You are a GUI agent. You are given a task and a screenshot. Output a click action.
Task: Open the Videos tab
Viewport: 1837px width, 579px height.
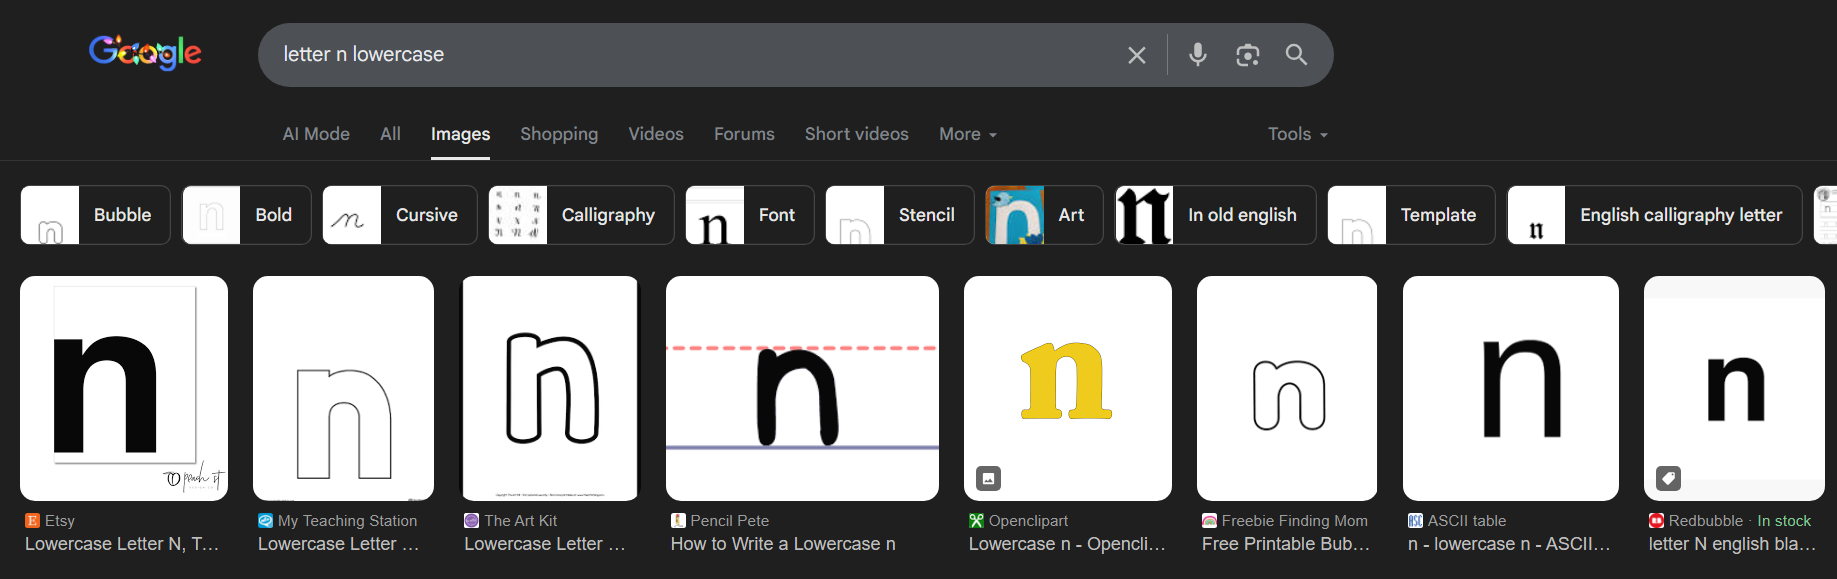point(656,134)
